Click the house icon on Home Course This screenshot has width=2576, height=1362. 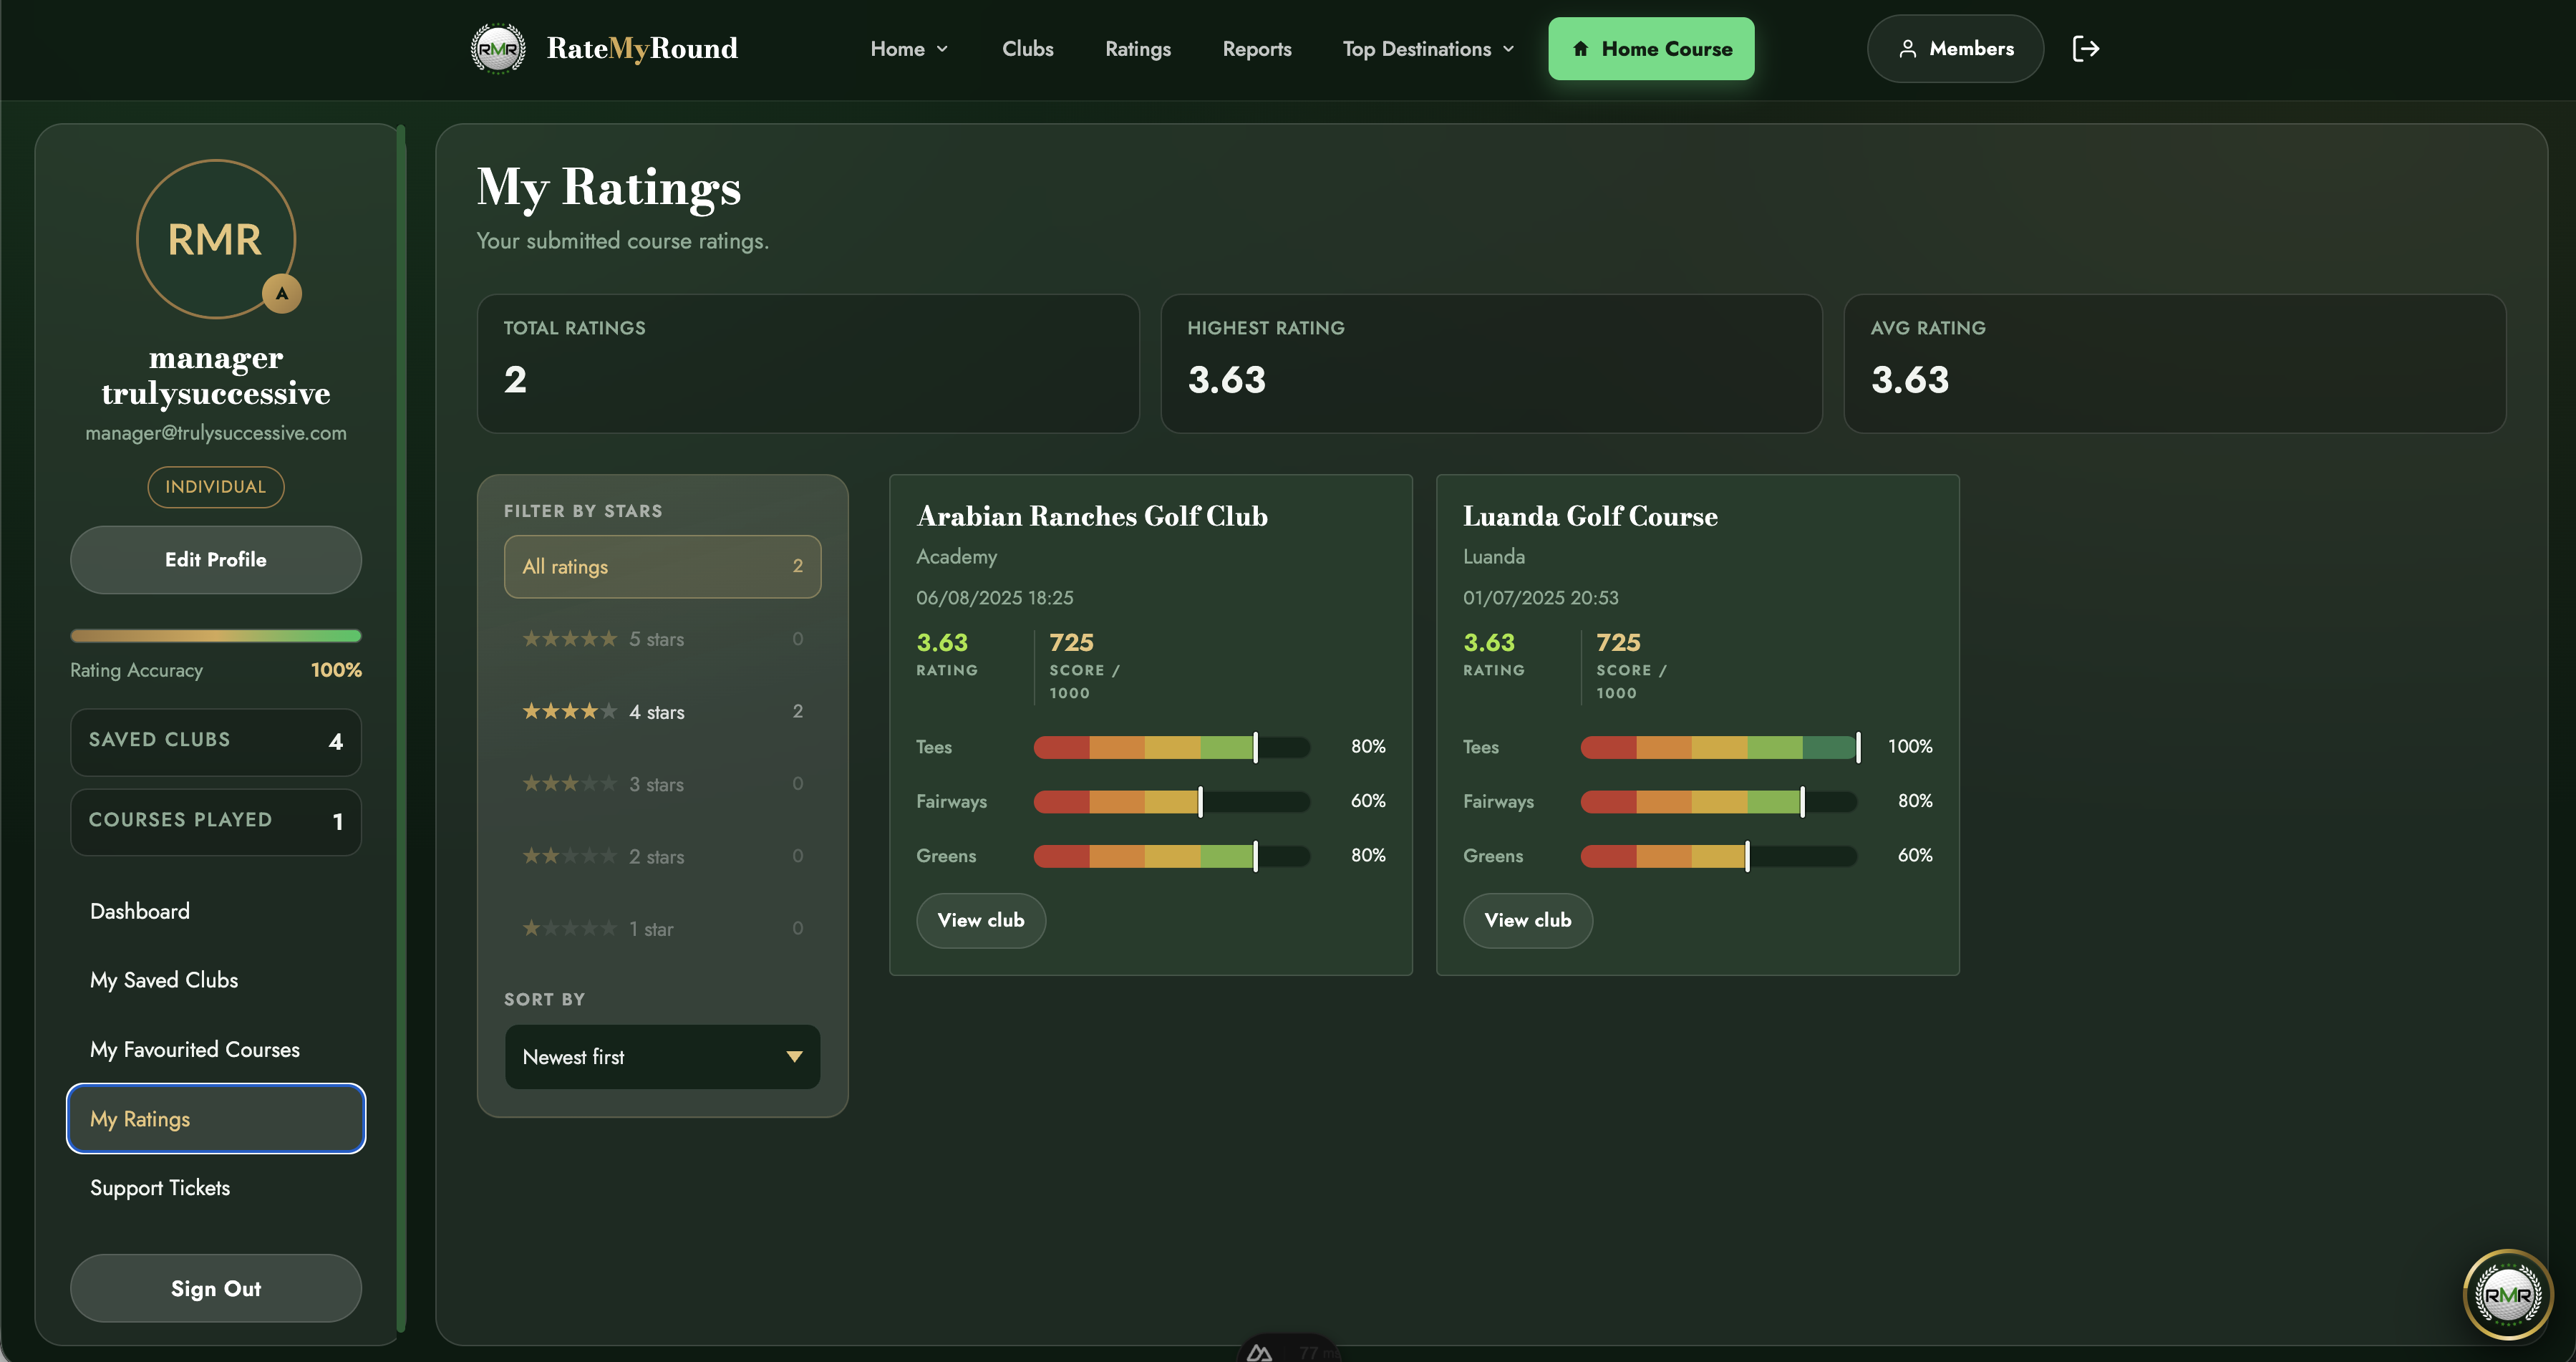[x=1580, y=49]
